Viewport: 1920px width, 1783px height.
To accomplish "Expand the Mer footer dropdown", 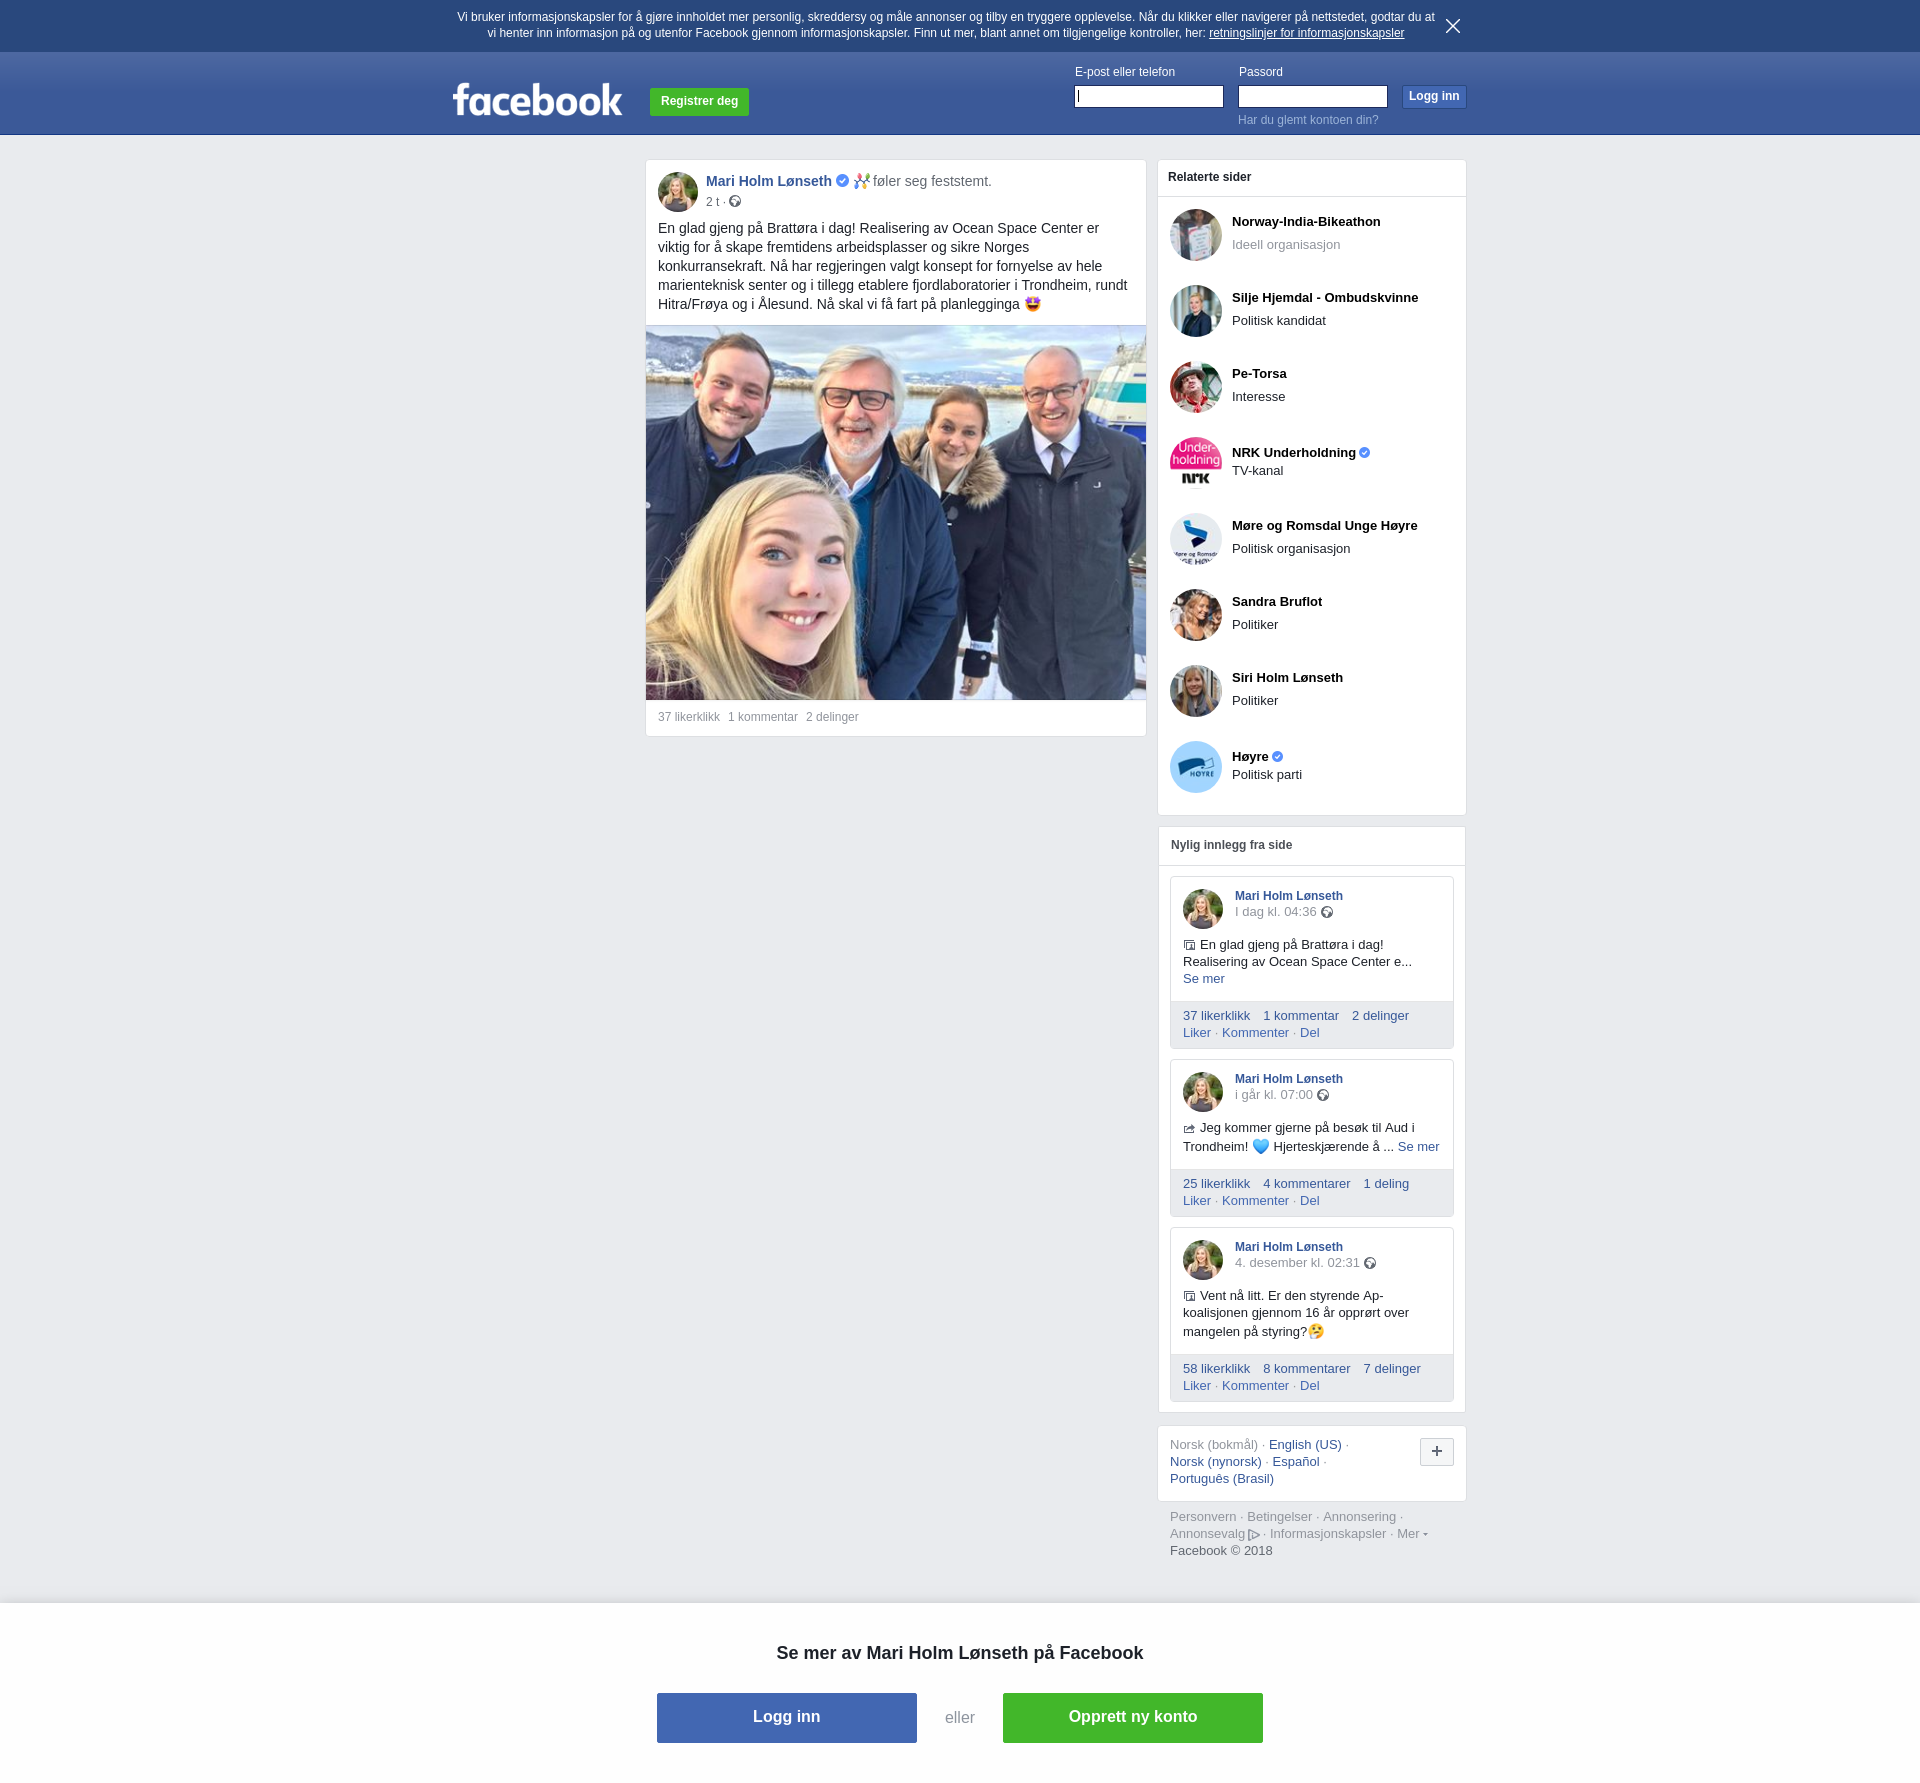I will (1412, 1534).
